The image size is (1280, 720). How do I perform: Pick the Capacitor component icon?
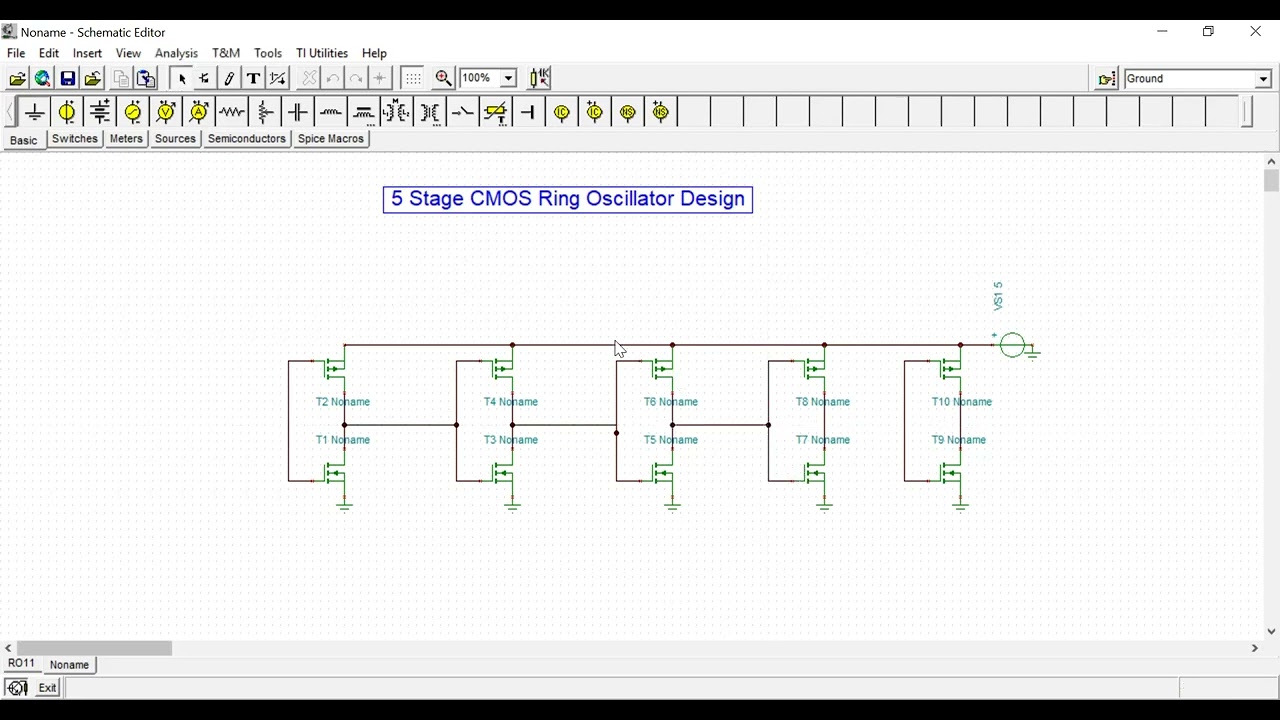(x=298, y=112)
